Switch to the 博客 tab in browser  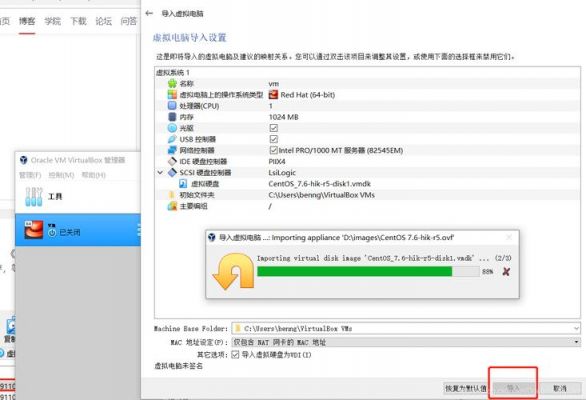[x=27, y=21]
